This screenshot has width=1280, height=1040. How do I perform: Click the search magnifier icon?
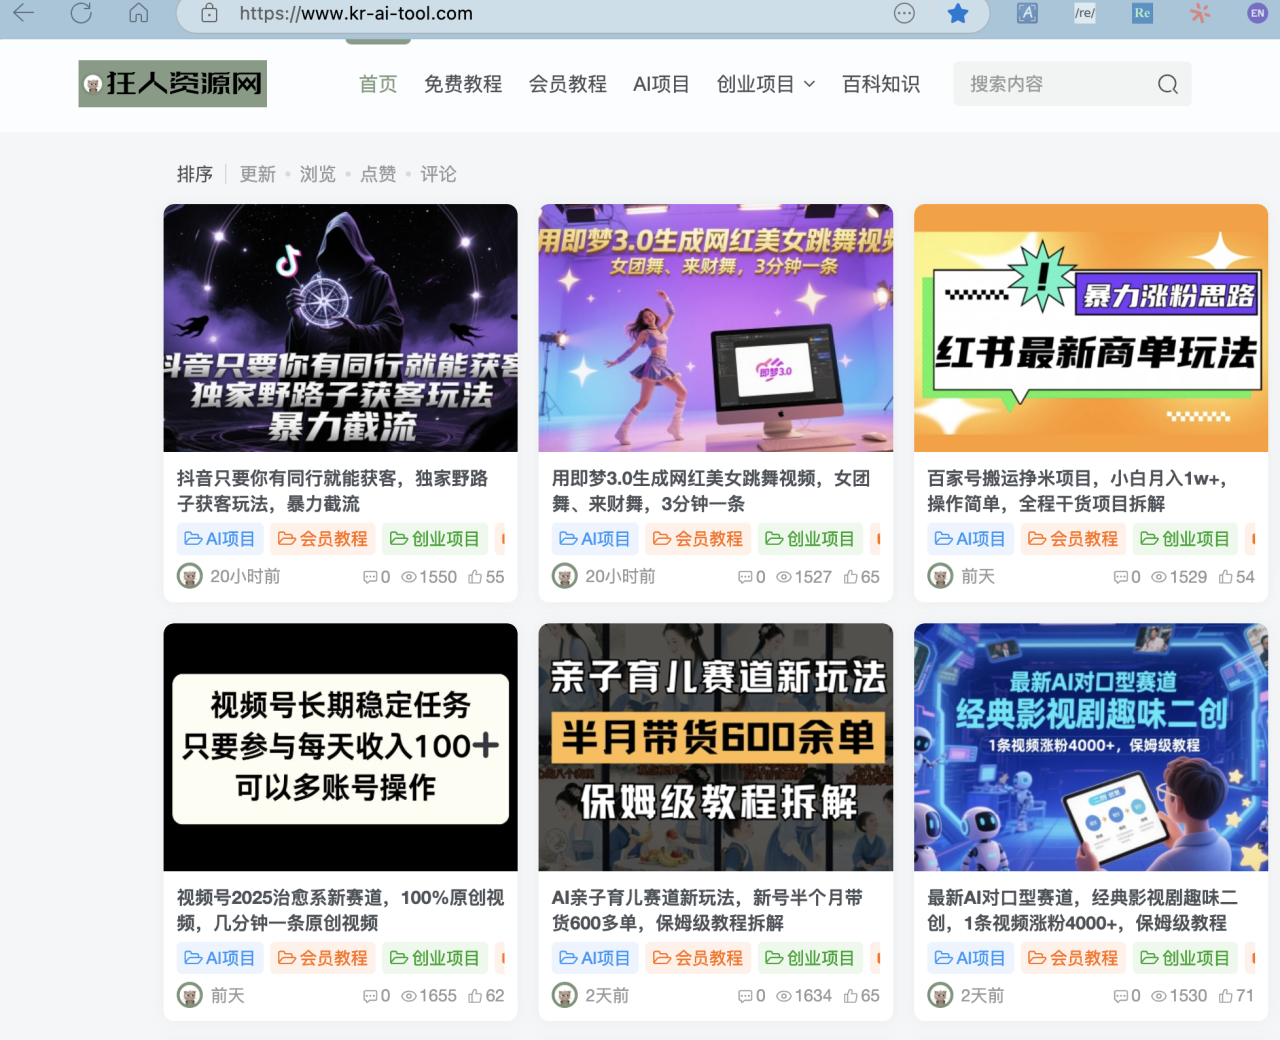(1167, 84)
